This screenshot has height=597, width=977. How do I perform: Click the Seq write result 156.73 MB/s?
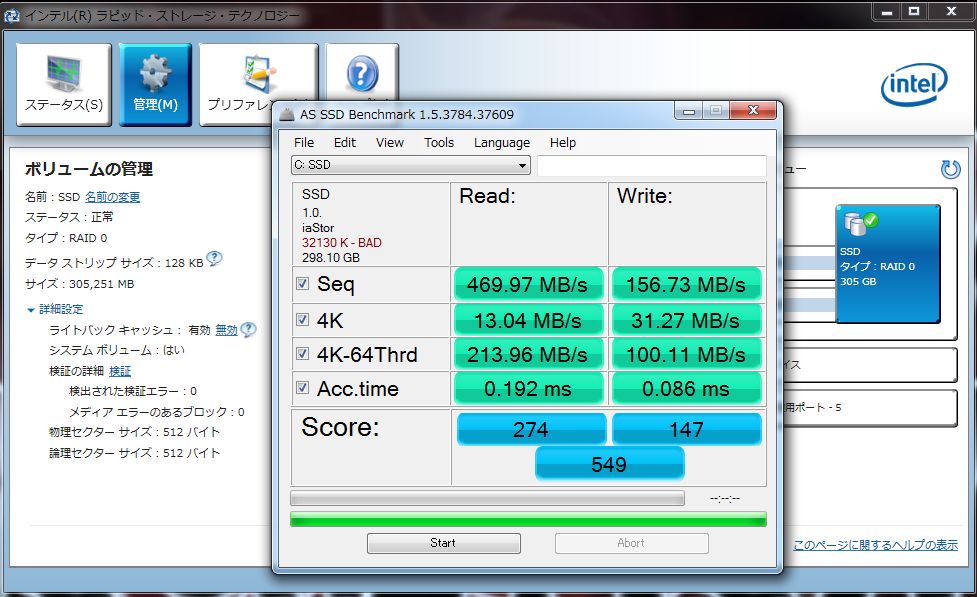pos(685,284)
